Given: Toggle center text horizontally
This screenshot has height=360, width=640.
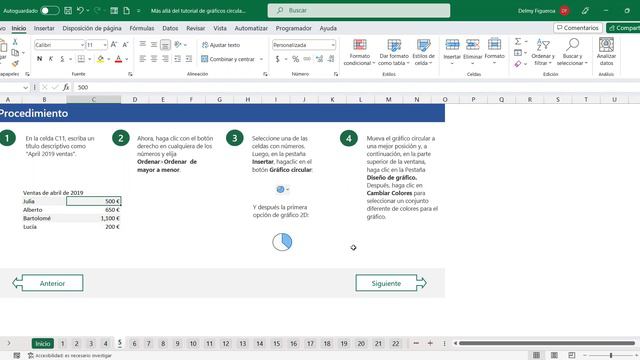Looking at the screenshot, I should tap(154, 59).
